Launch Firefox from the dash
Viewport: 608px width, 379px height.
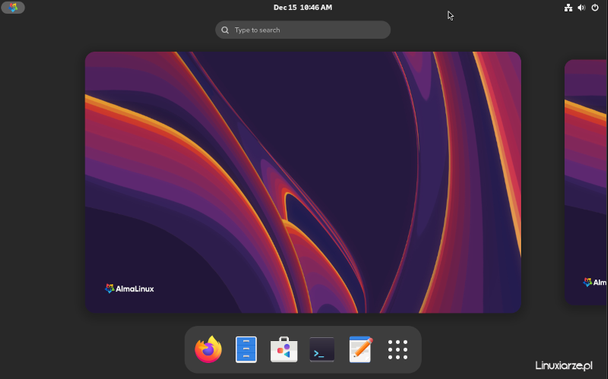(208, 350)
